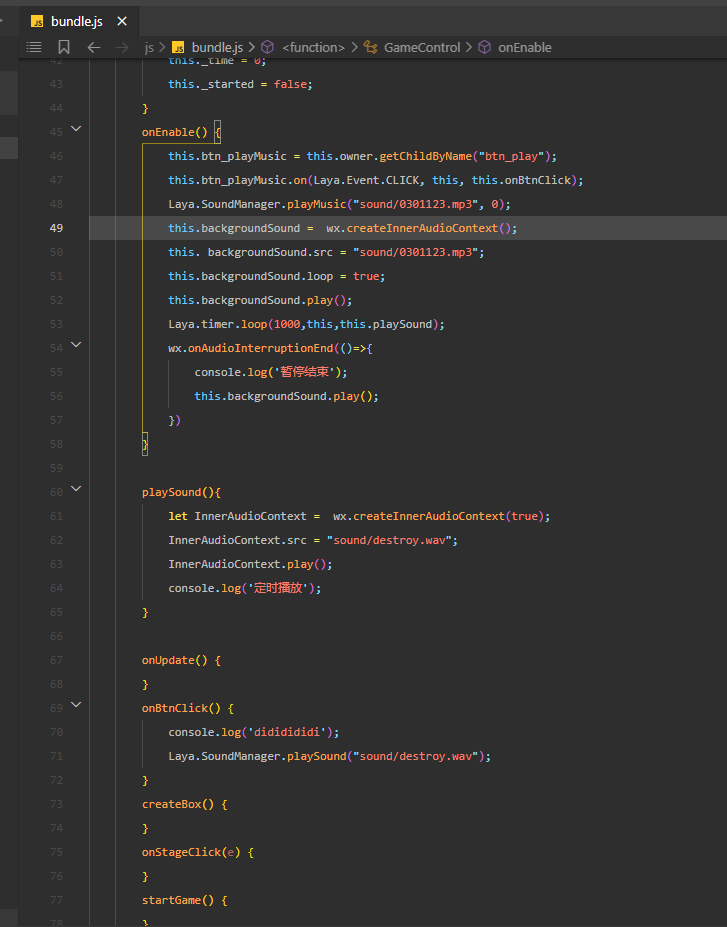Collapse the onEnable() fold arrow at line 45
The height and width of the screenshot is (927, 727).
point(76,128)
